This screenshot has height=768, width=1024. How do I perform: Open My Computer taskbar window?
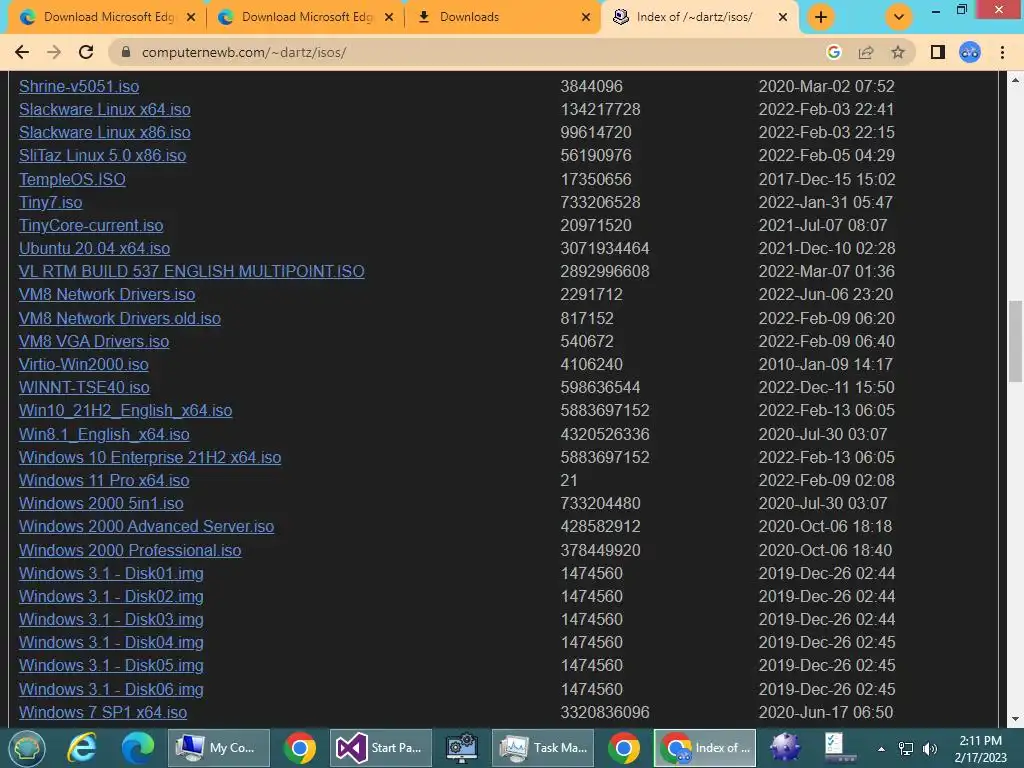(x=219, y=748)
